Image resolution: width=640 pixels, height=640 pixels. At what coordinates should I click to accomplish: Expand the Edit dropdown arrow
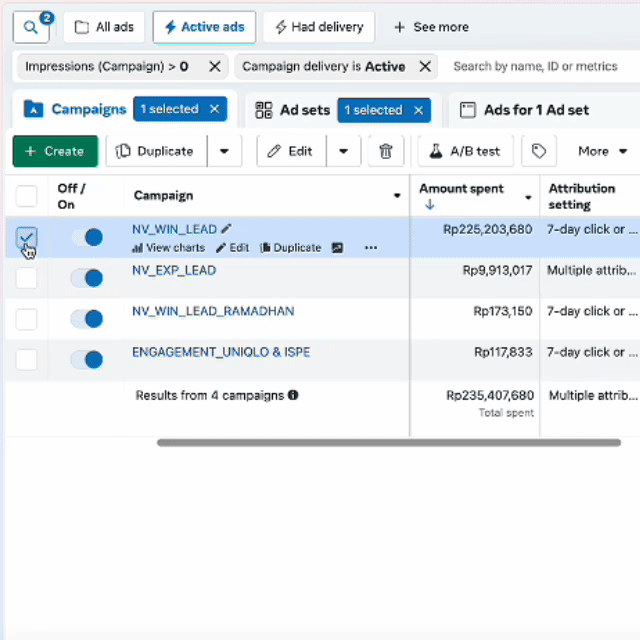[x=343, y=151]
